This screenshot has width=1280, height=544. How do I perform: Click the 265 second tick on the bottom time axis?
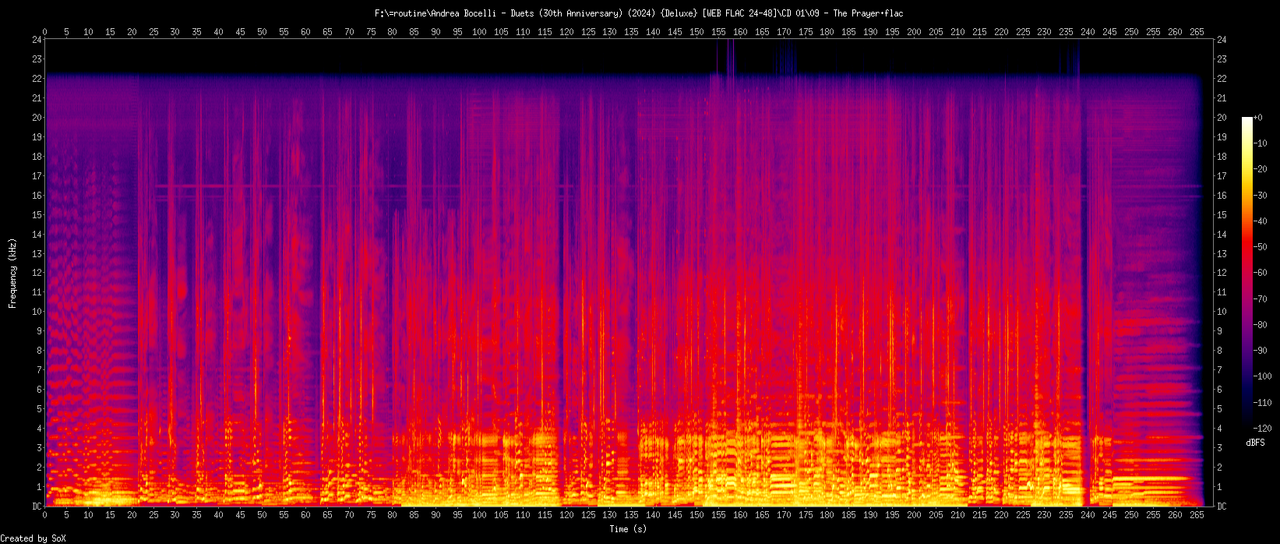pos(1196,517)
